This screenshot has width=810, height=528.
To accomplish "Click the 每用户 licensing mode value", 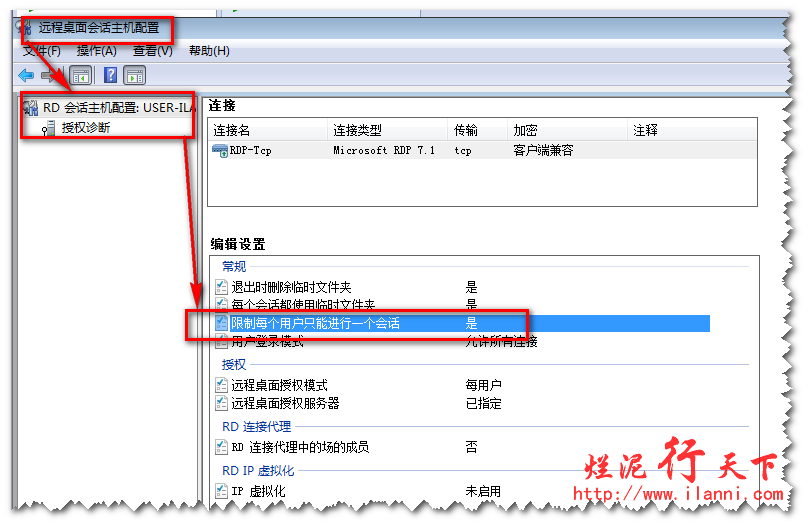I will (x=484, y=385).
